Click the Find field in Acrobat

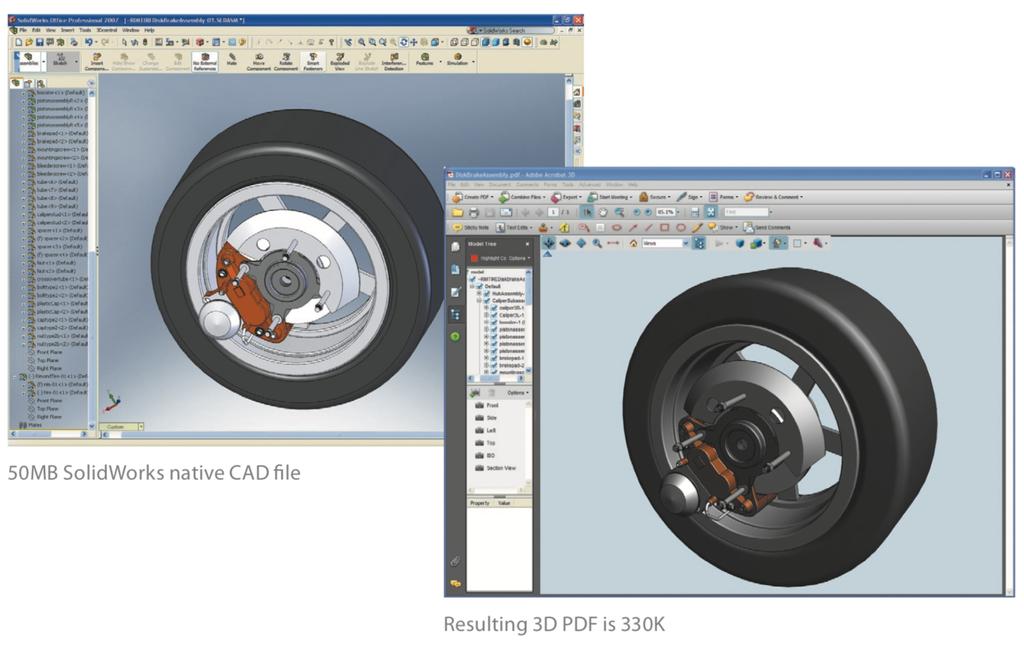click(x=746, y=212)
